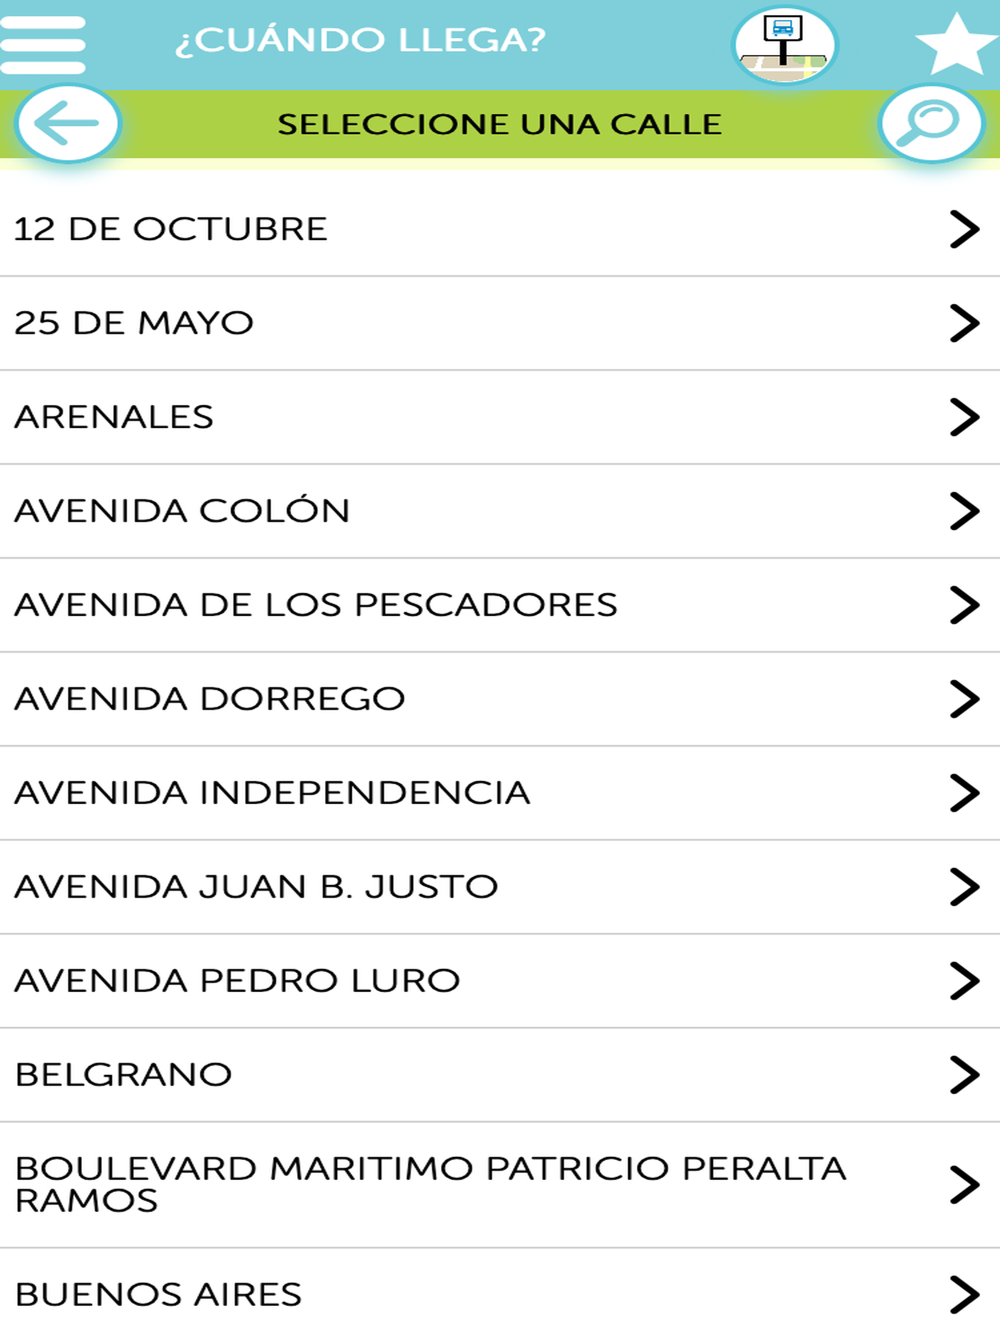1000x1334 pixels.
Task: Tap chevron beside AVENIDA PEDRO LURO
Action: pyautogui.click(x=964, y=981)
